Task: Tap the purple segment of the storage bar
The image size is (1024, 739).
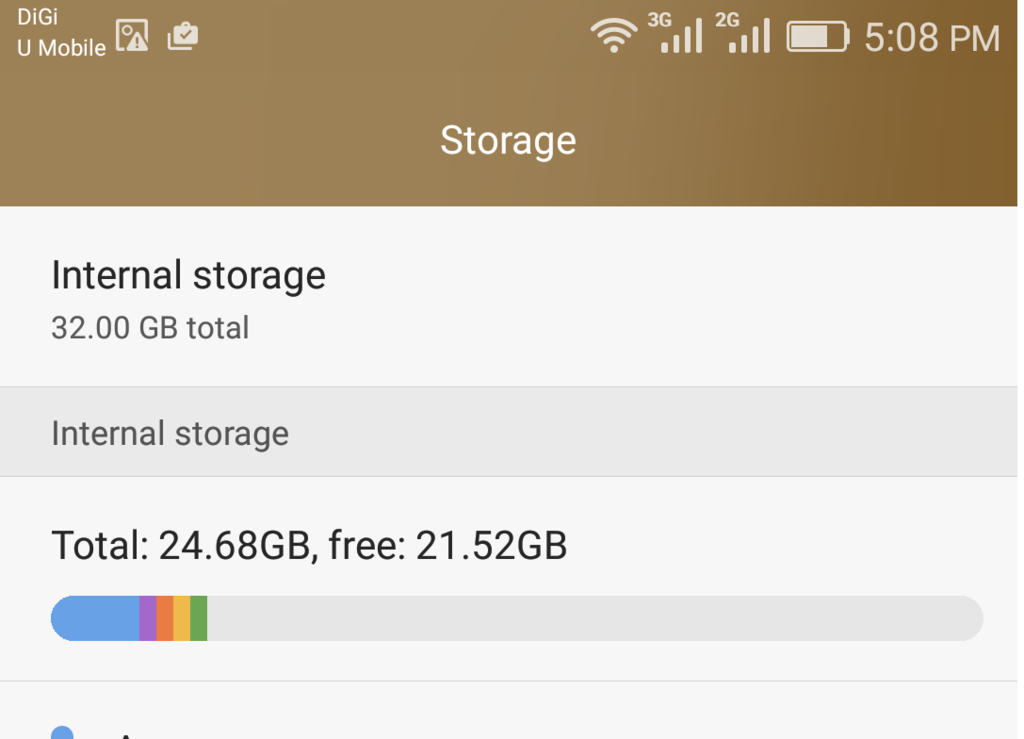Action: coord(148,618)
